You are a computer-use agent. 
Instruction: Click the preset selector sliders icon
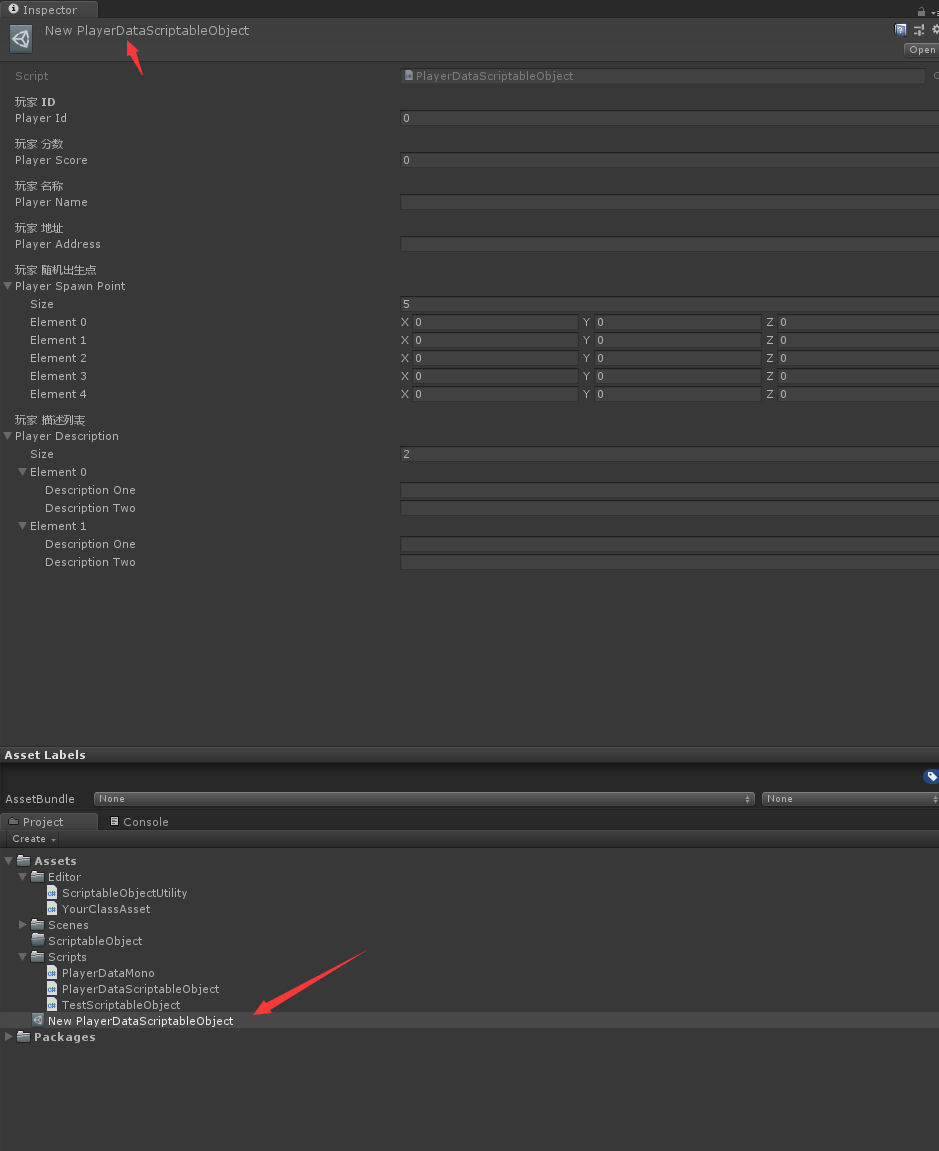point(918,30)
